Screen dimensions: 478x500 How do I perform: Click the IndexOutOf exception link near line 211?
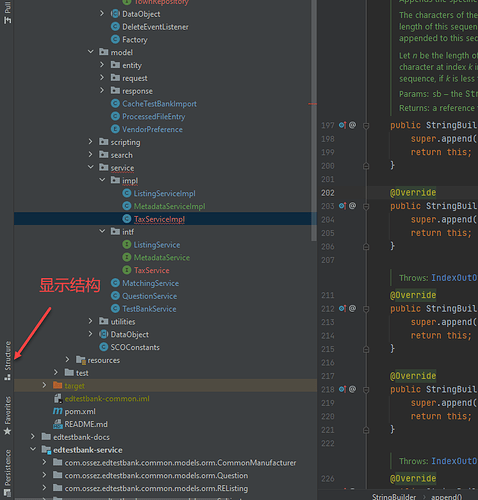click(454, 278)
